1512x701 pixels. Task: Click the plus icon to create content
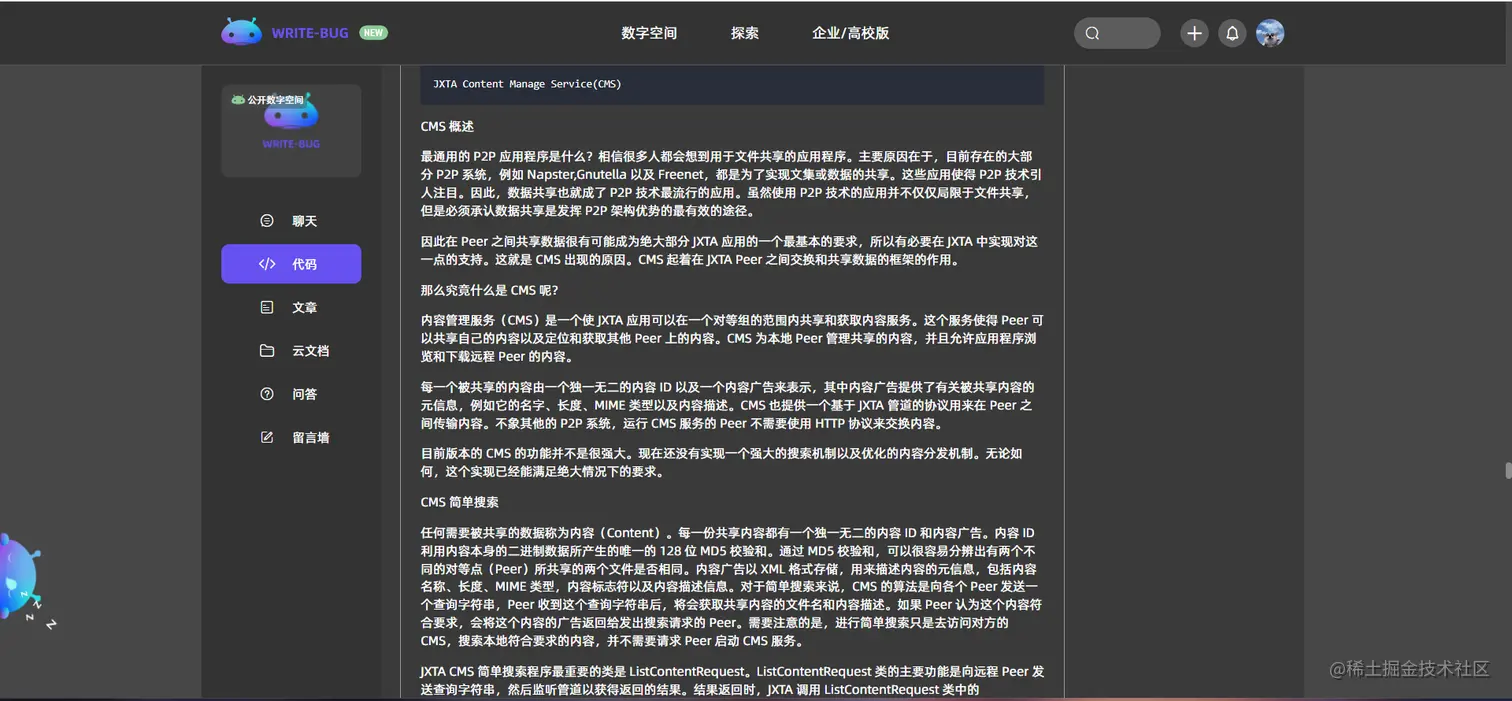[x=1194, y=33]
